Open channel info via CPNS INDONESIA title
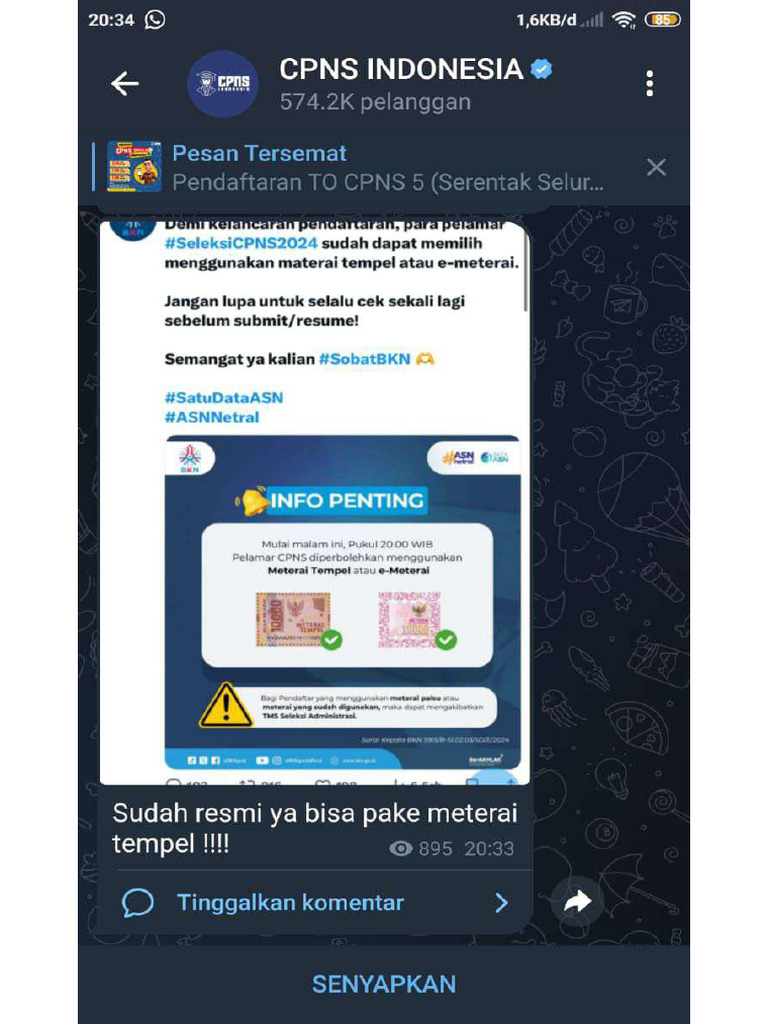 pyautogui.click(x=401, y=69)
